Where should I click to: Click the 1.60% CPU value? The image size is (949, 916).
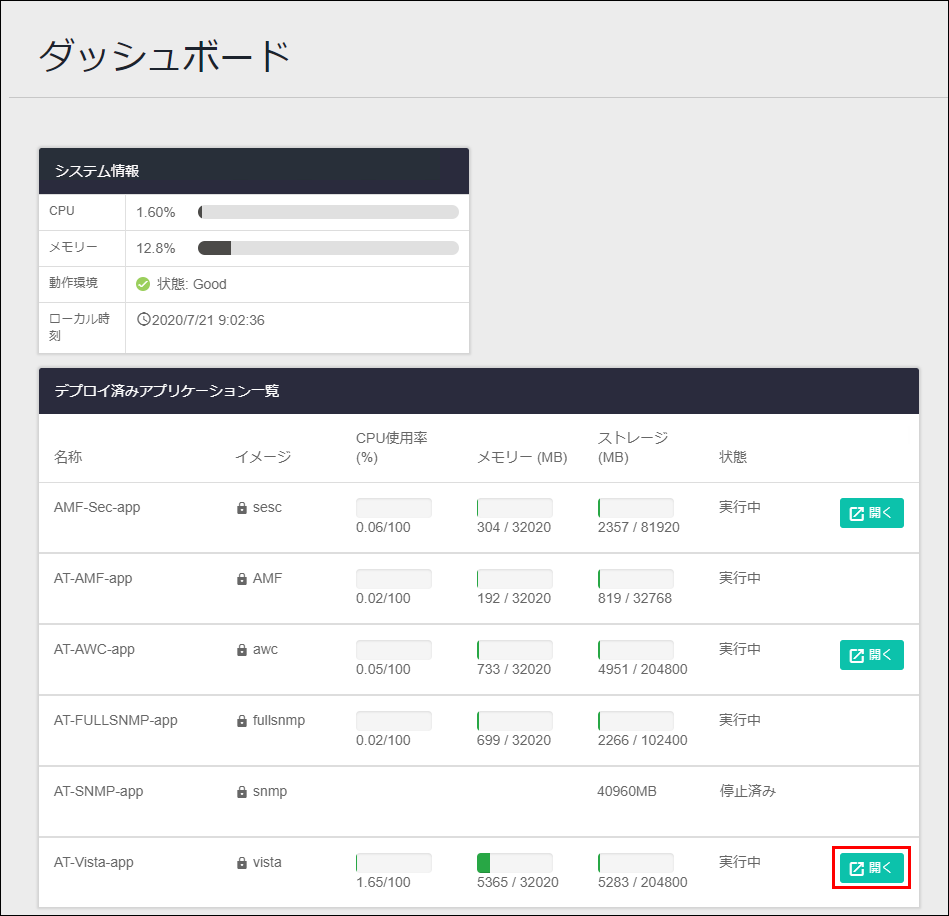156,213
